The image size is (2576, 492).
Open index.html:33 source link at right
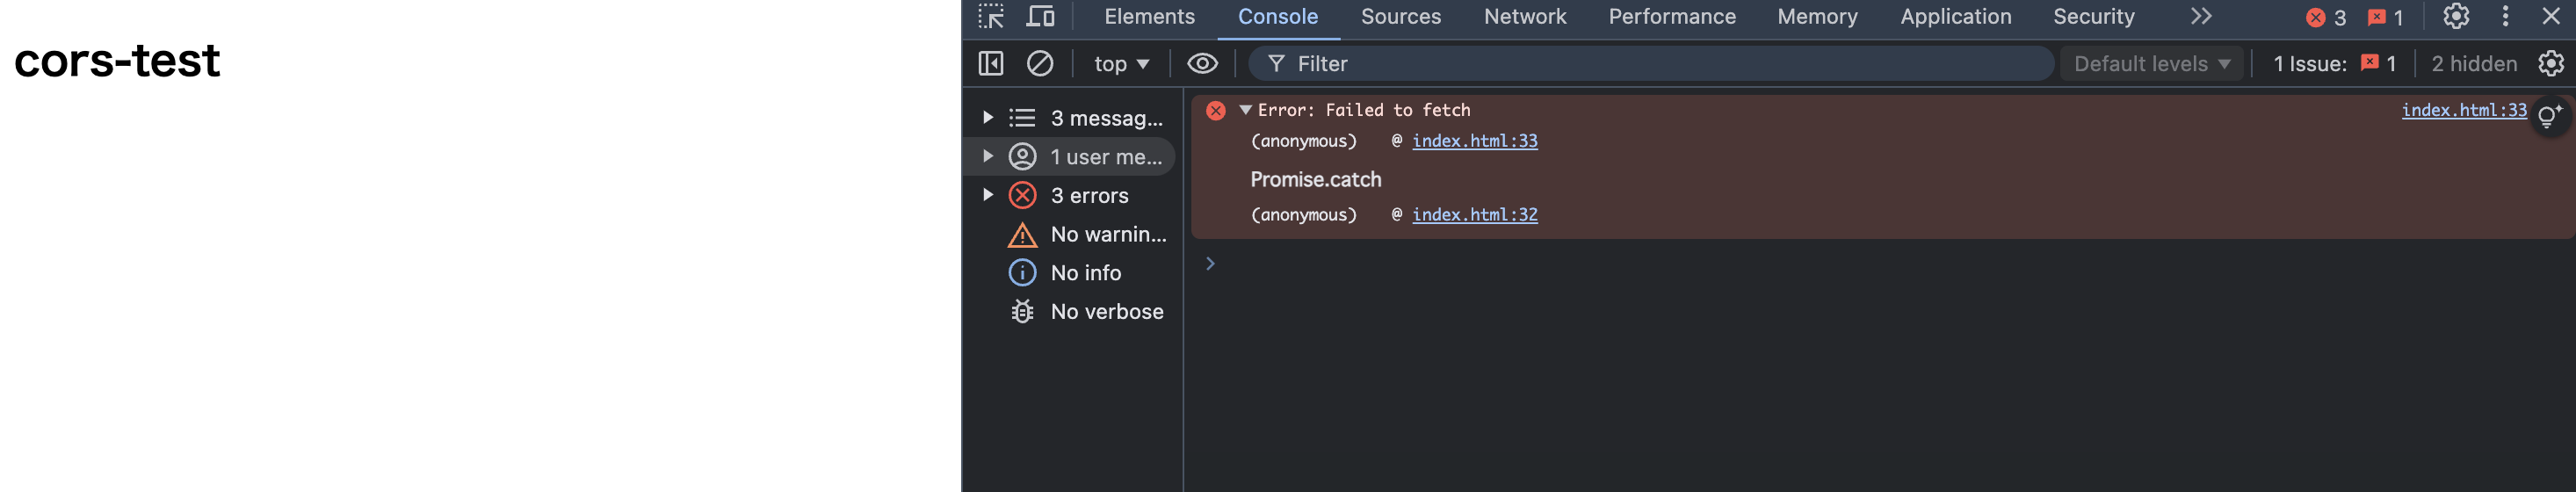[2463, 110]
